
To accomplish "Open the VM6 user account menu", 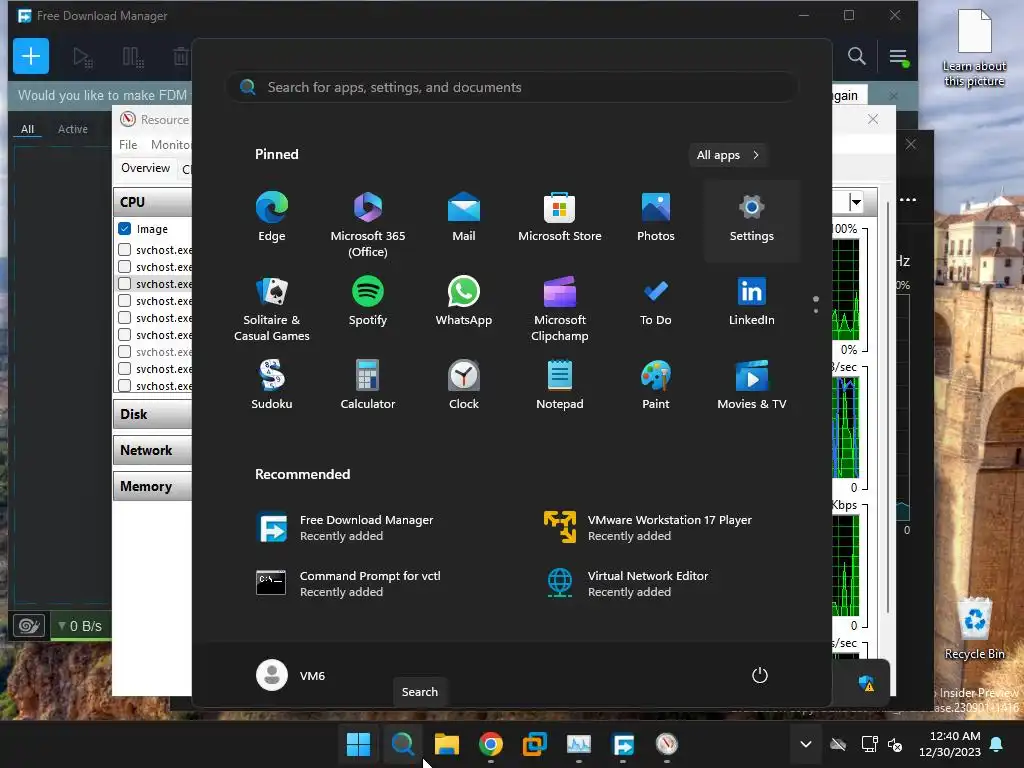I will pyautogui.click(x=291, y=675).
